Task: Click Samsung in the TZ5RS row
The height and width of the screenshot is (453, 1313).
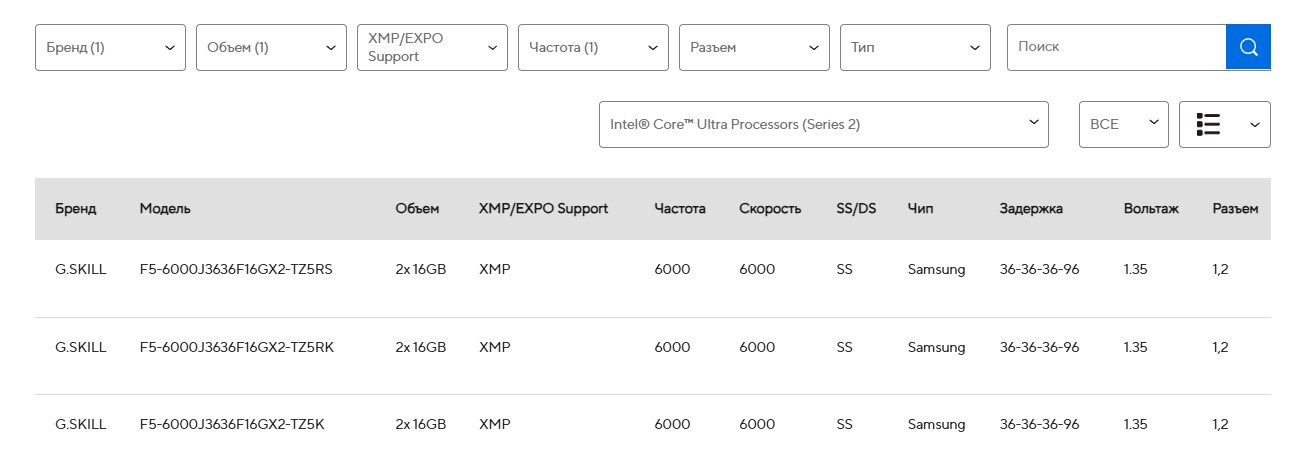Action: point(937,269)
